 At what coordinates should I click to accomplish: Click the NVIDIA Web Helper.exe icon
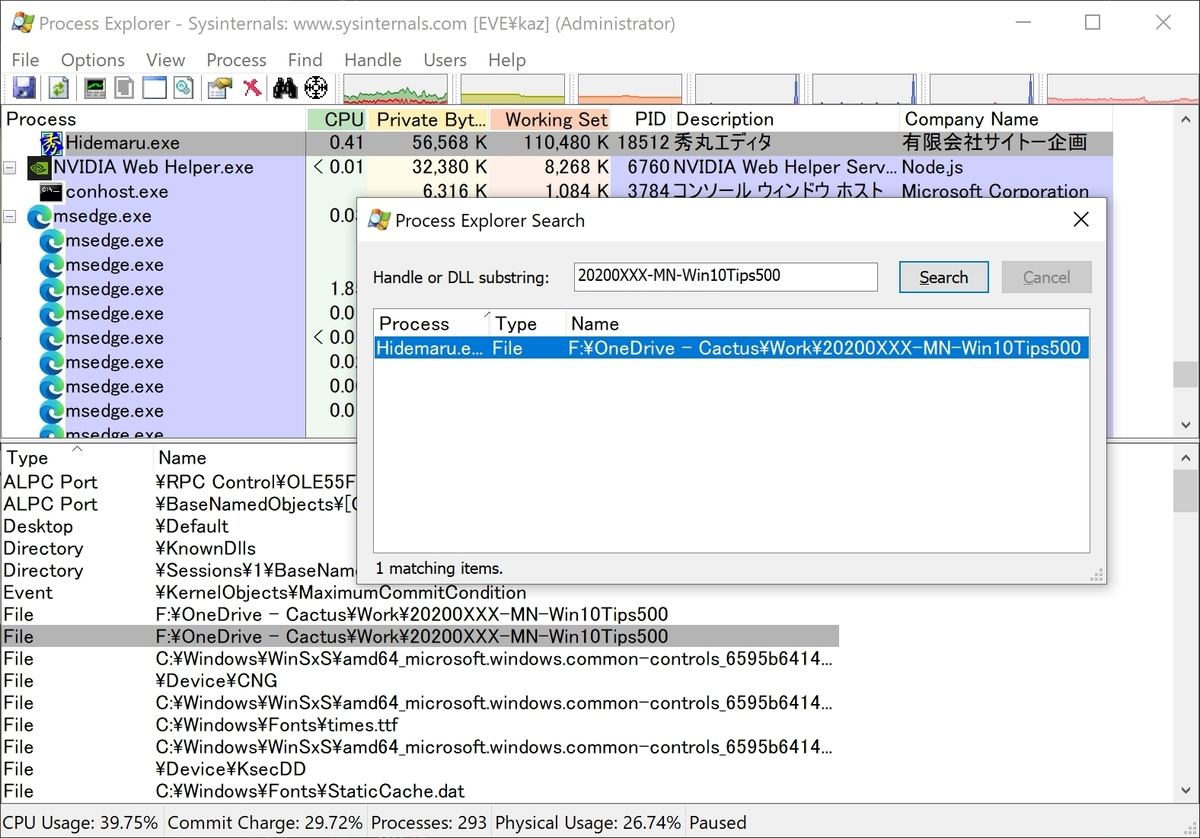coord(39,167)
